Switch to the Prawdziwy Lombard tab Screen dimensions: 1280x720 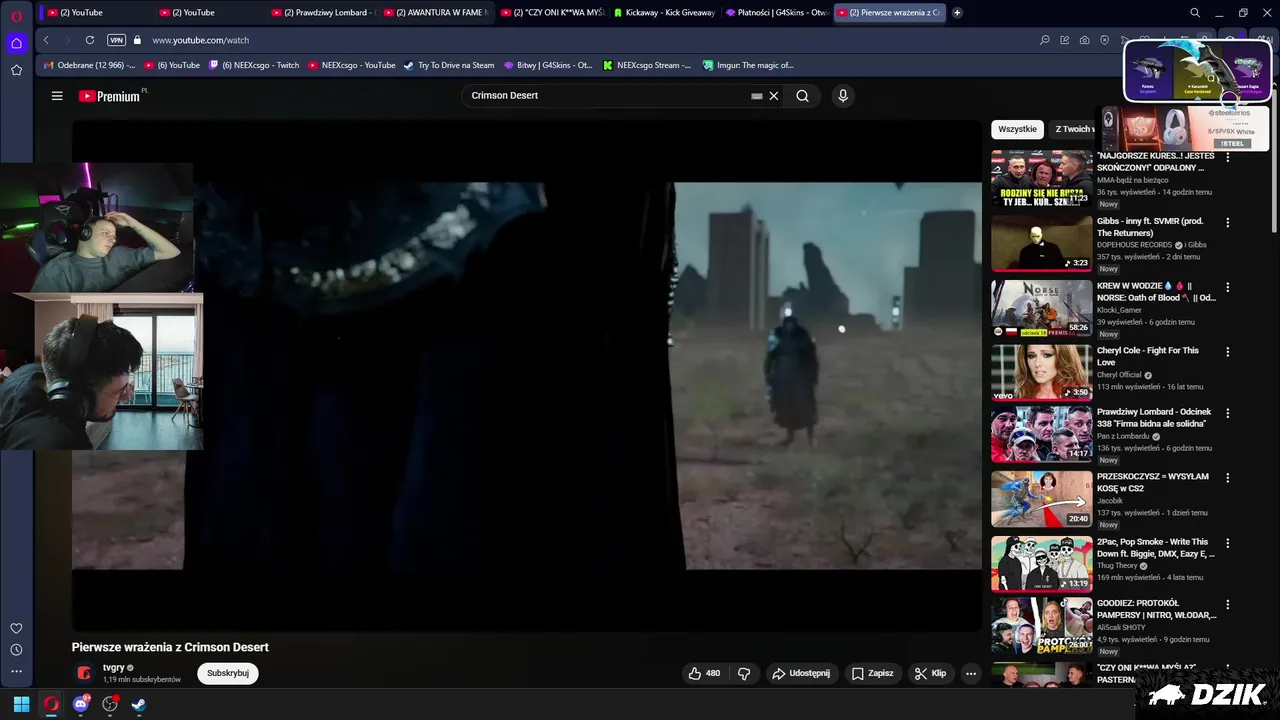click(322, 13)
